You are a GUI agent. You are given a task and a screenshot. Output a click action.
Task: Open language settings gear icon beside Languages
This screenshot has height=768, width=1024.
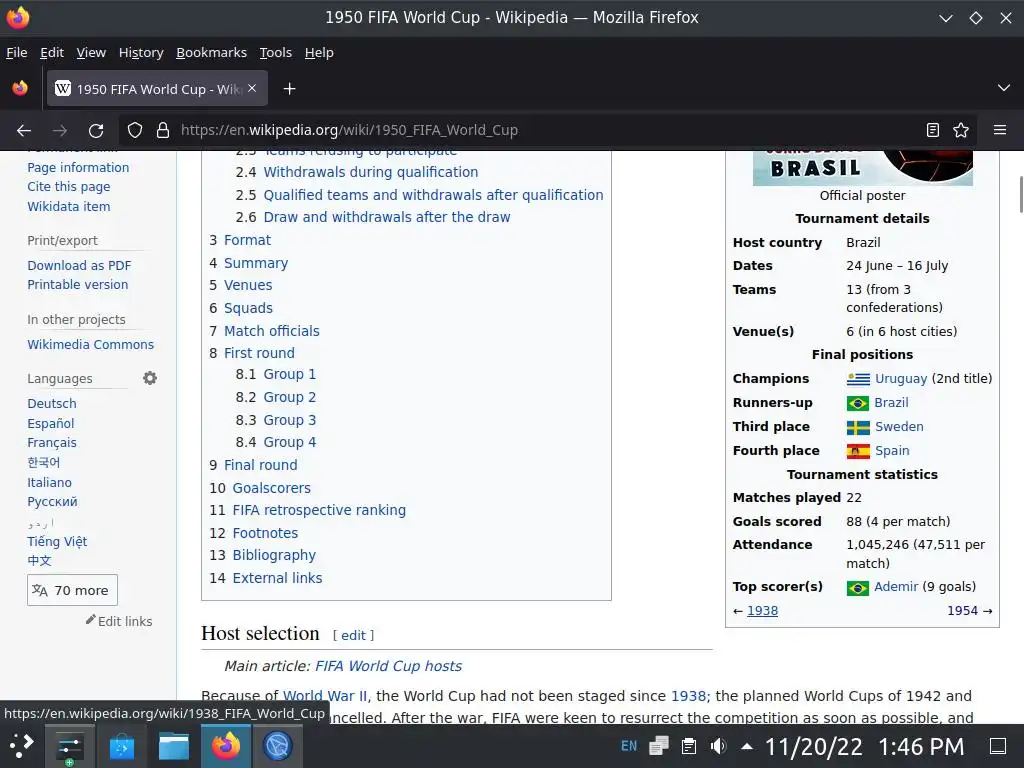coord(150,378)
